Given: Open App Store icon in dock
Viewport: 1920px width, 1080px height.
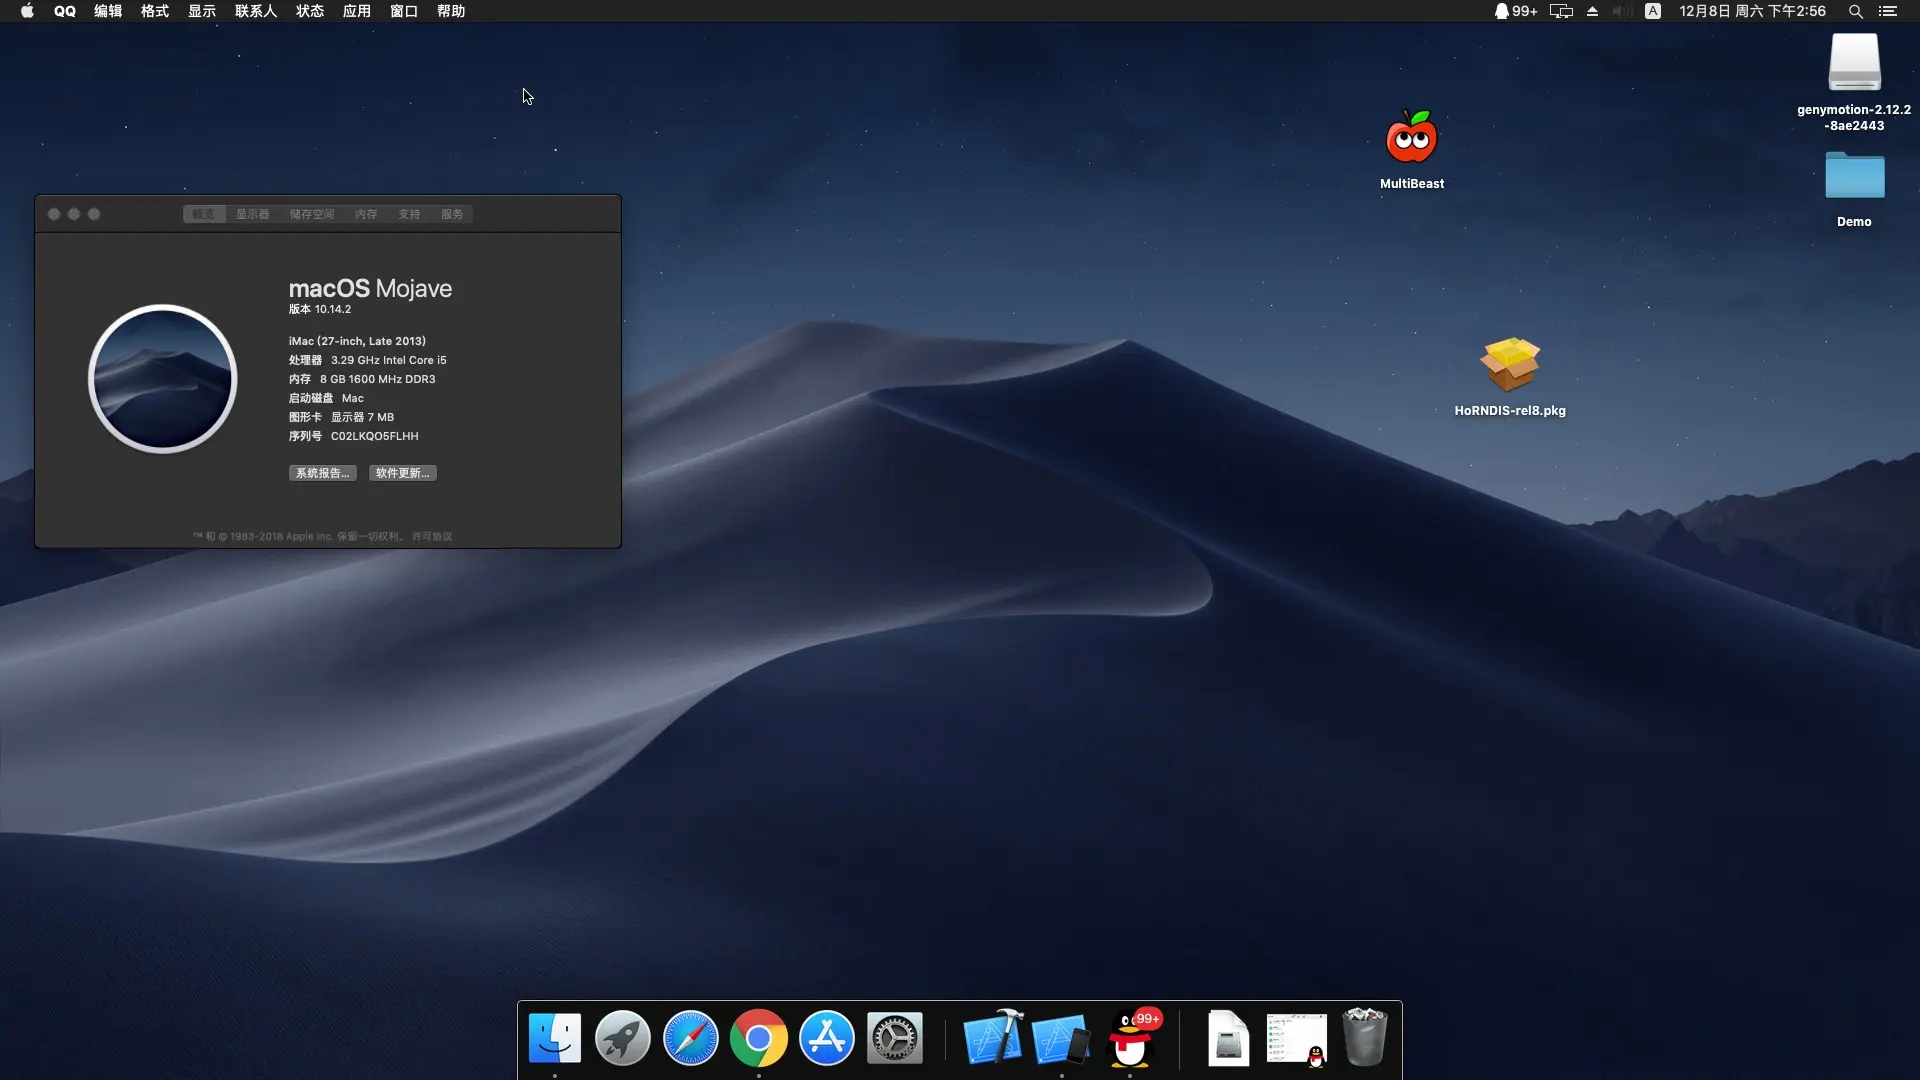Looking at the screenshot, I should coord(826,1038).
